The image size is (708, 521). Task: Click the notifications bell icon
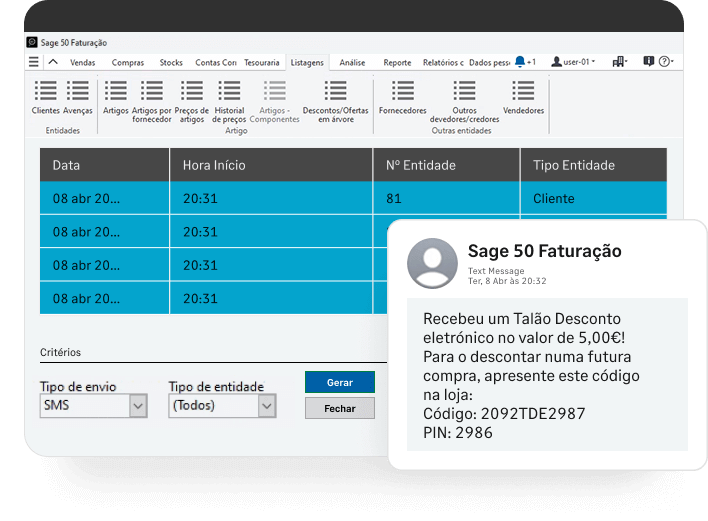(520, 62)
